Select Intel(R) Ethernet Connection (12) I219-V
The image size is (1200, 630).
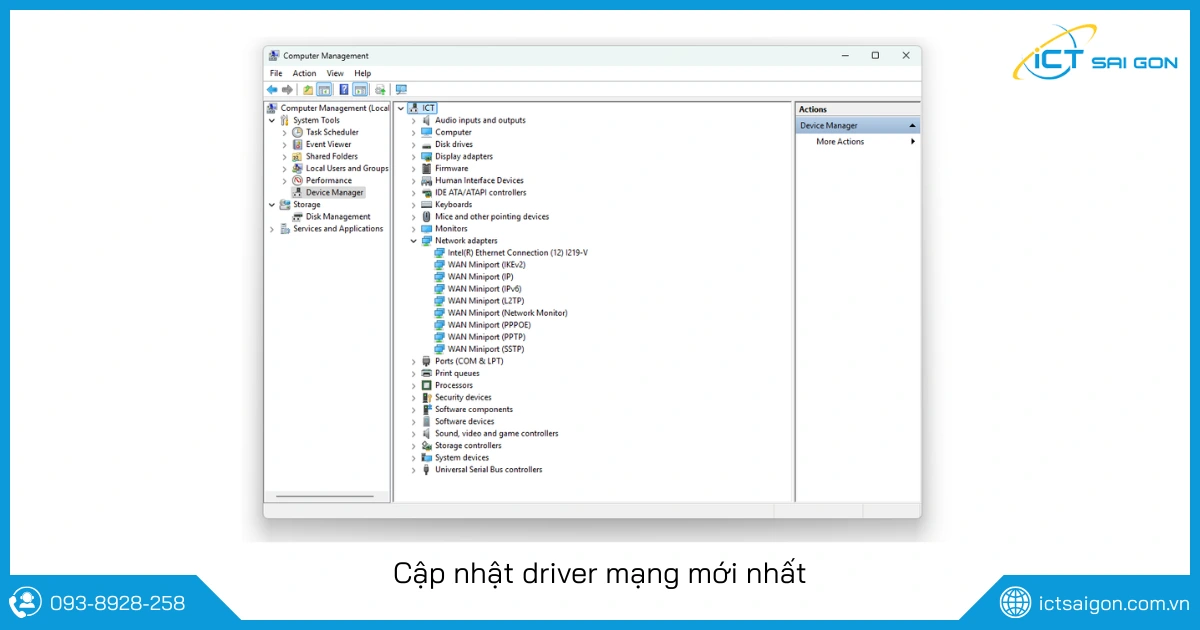click(x=518, y=253)
